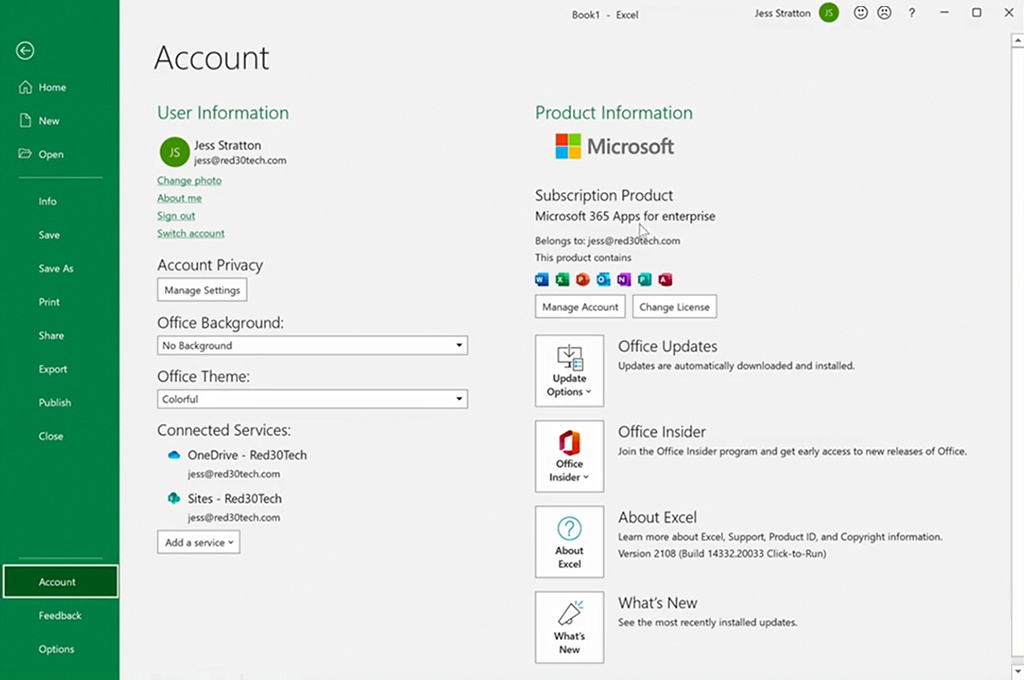Click the Sites SharePoint icon
Image resolution: width=1024 pixels, height=680 pixels.
[174, 498]
